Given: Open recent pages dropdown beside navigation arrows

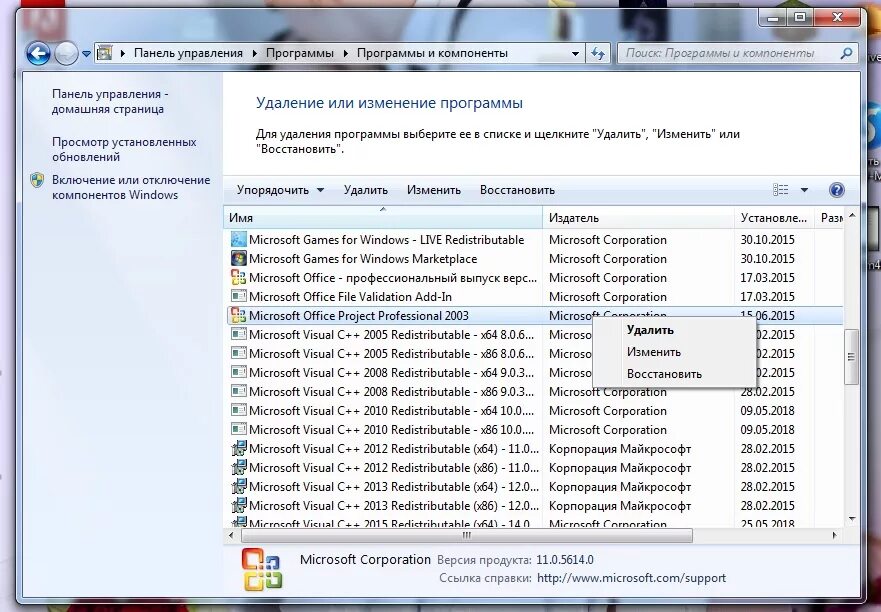Looking at the screenshot, I should 86,54.
